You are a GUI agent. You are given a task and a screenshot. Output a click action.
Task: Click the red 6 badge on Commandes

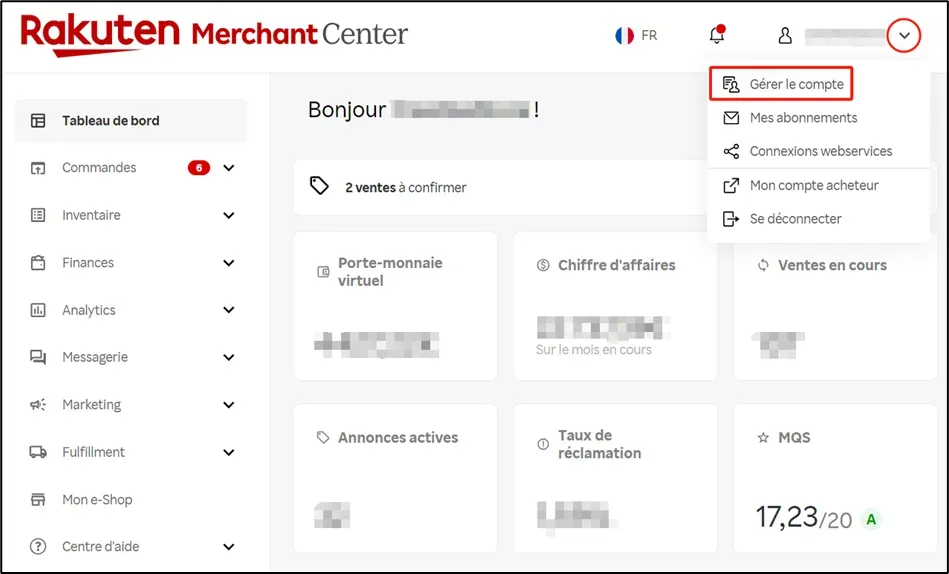click(199, 168)
